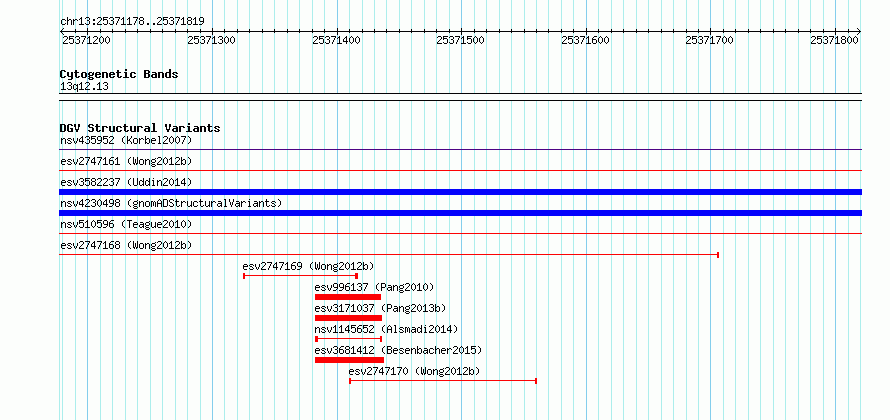Click the thin red esv2747161 variant line

460,170
